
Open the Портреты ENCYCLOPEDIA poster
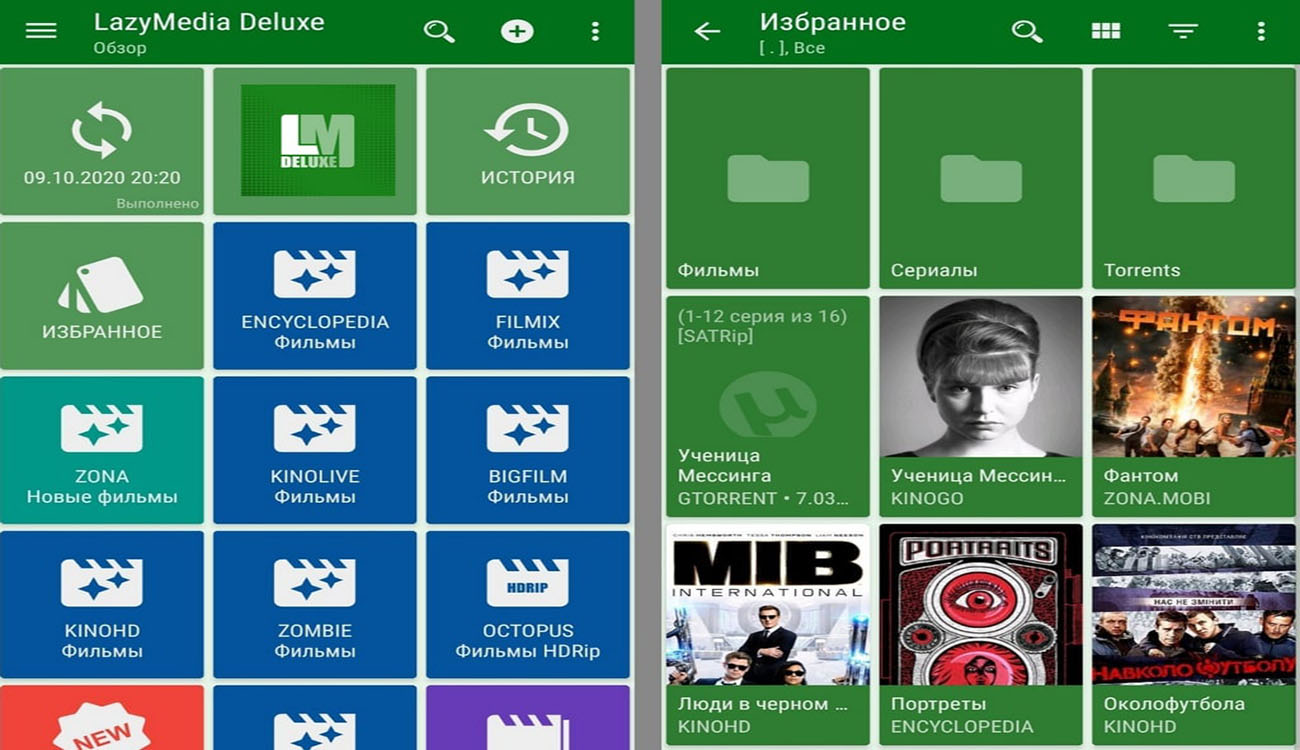pos(981,634)
